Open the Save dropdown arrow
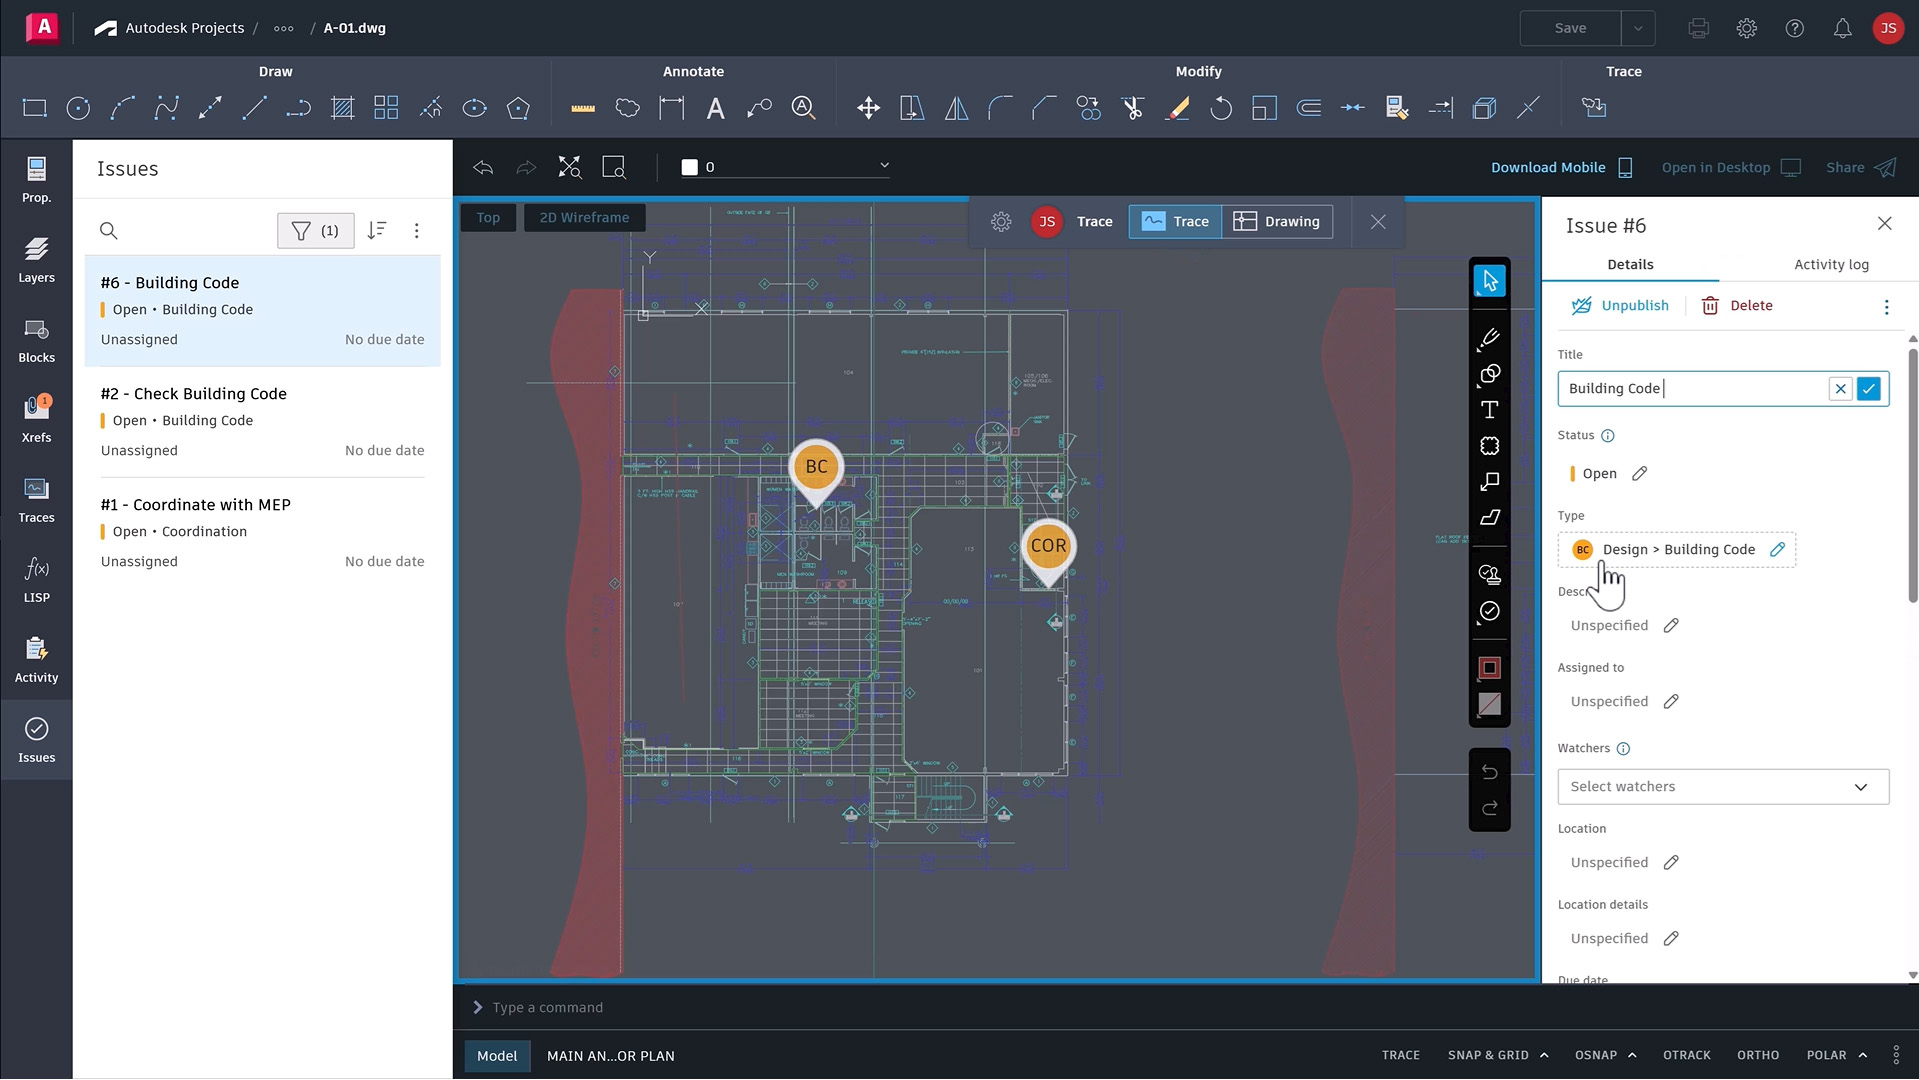Viewport: 1919px width, 1080px height. 1637,28
